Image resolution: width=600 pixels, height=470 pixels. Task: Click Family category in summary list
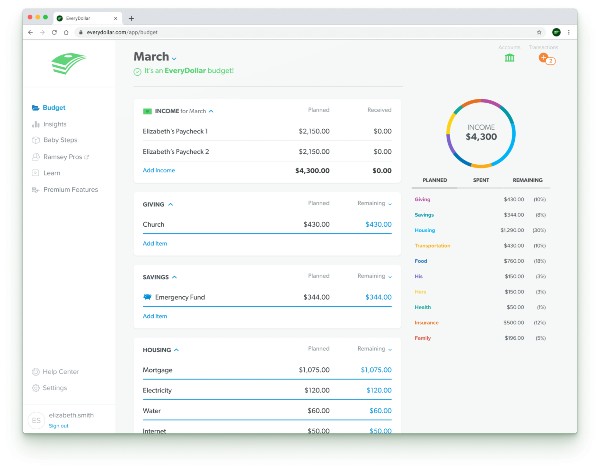pyautogui.click(x=422, y=338)
